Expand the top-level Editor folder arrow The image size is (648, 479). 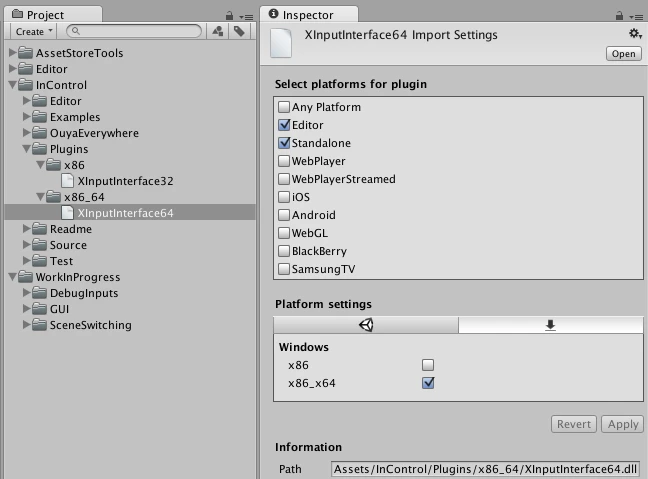click(x=12, y=68)
